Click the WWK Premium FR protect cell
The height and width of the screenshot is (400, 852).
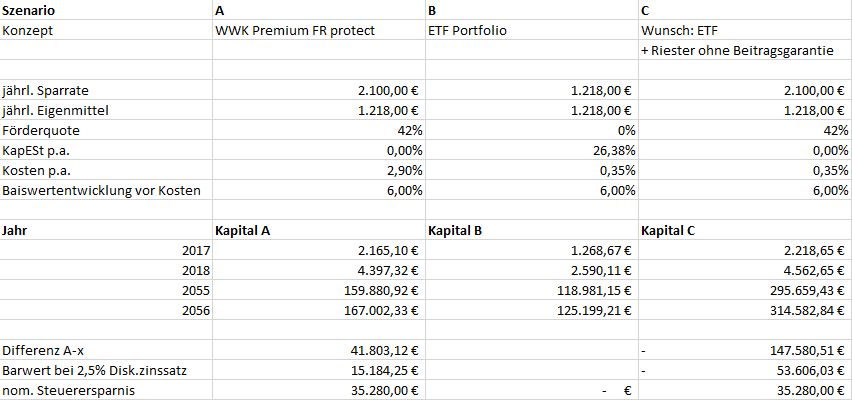[x=295, y=30]
